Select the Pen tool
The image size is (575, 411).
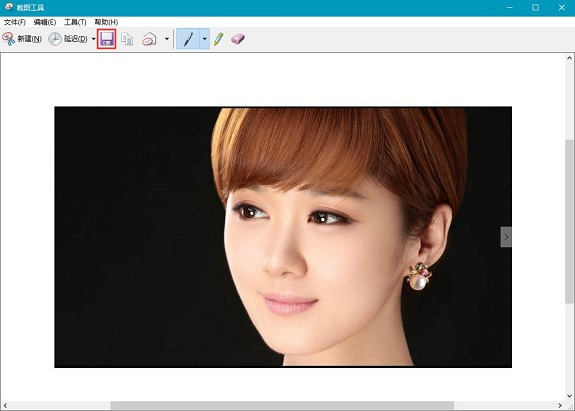pyautogui.click(x=188, y=39)
